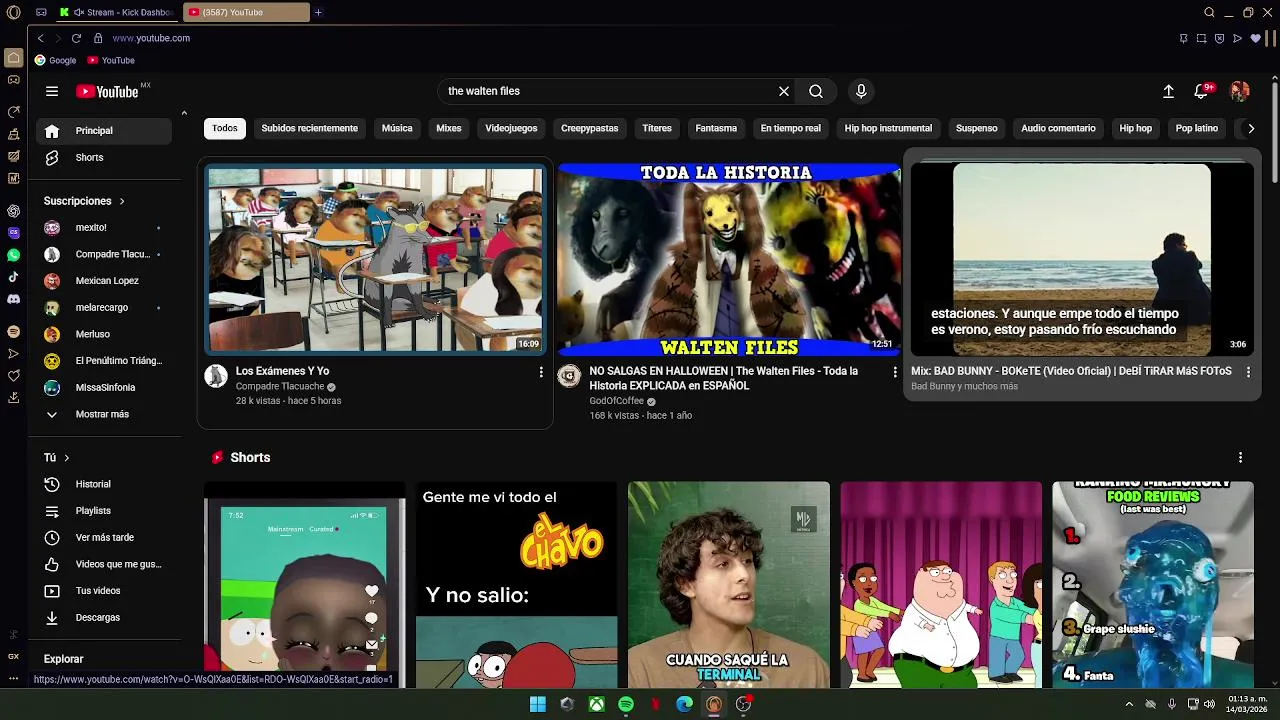This screenshot has width=1280, height=720.
Task: Open Discord from the Opera sidebar
Action: tap(13, 299)
